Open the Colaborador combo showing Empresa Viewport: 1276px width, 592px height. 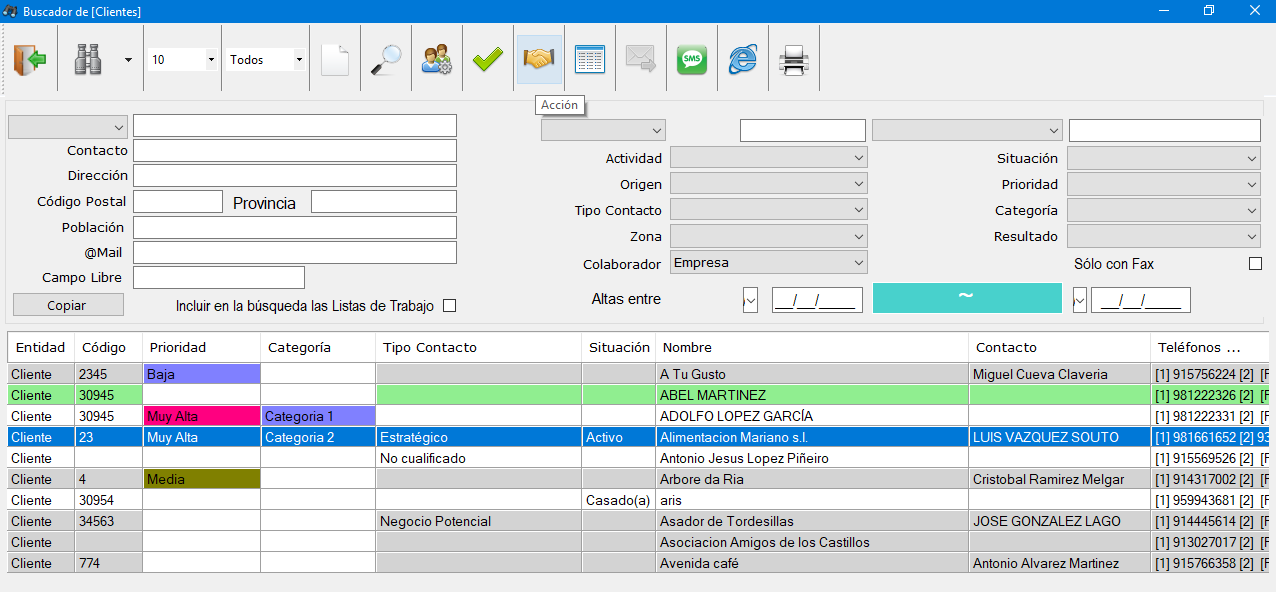(768, 263)
